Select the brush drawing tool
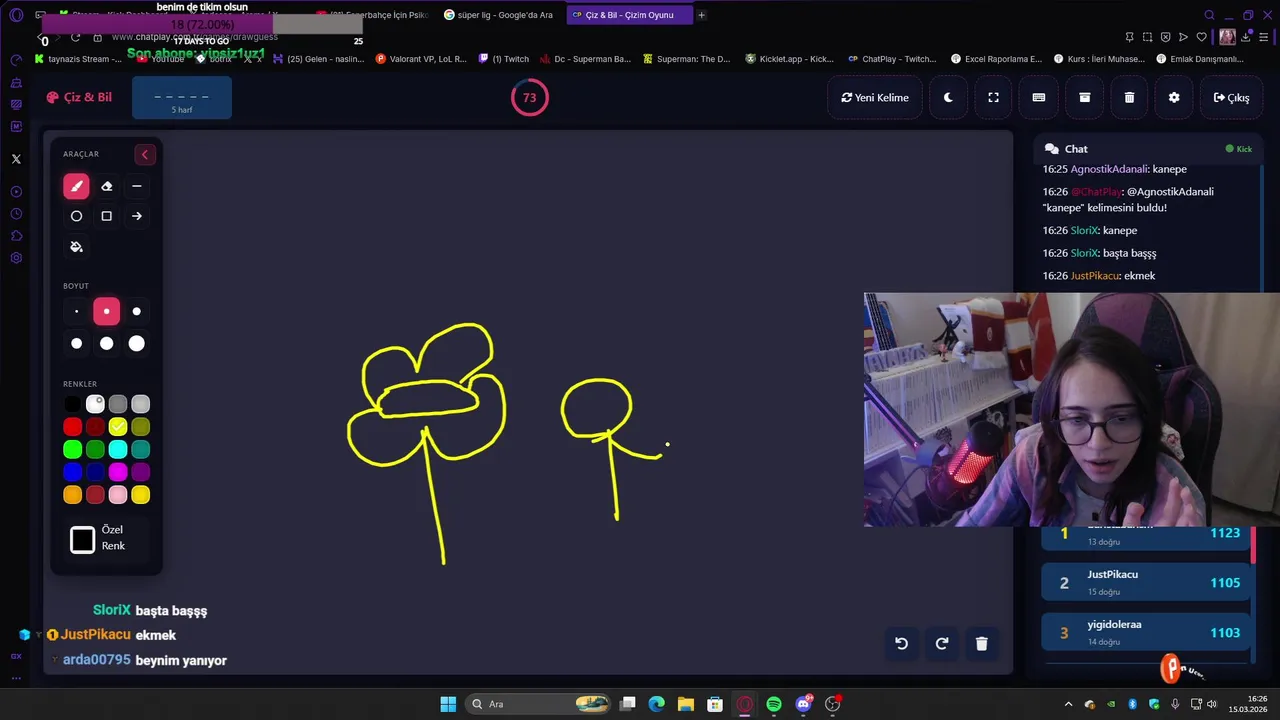The width and height of the screenshot is (1280, 720). pos(76,186)
